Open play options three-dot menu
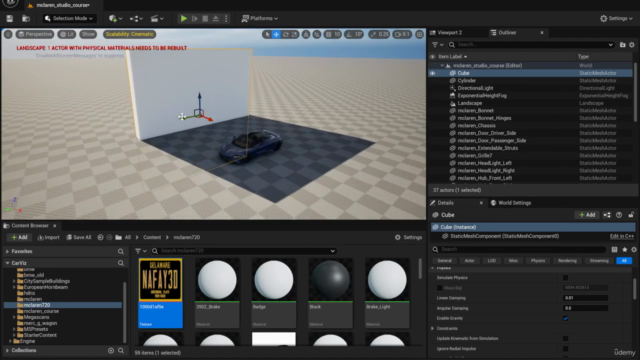The height and width of the screenshot is (360, 640). (226, 18)
